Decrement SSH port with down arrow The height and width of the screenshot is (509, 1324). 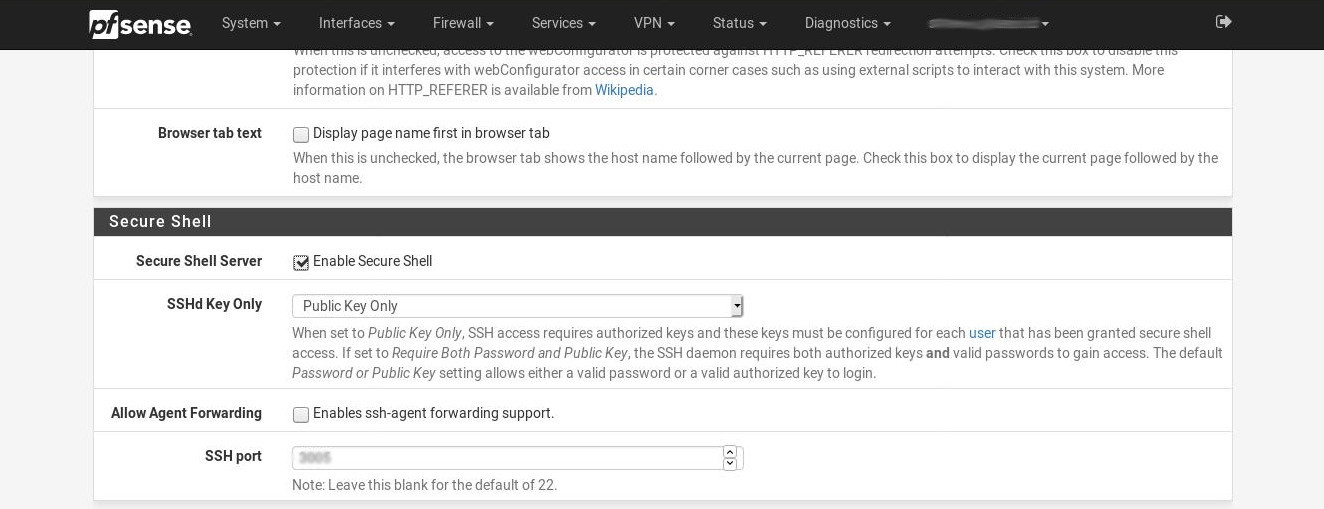click(730, 464)
